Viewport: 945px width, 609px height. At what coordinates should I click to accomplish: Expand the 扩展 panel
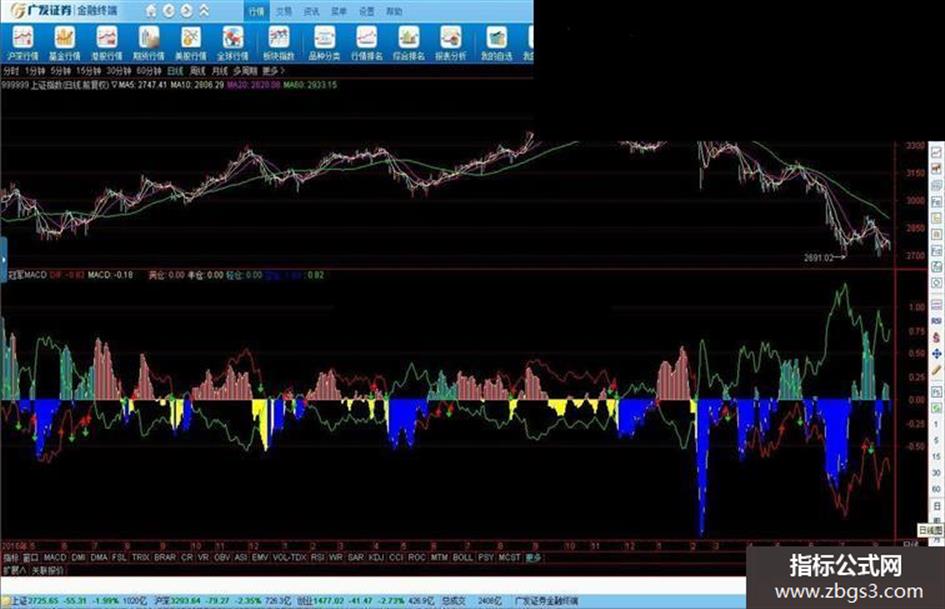point(14,570)
